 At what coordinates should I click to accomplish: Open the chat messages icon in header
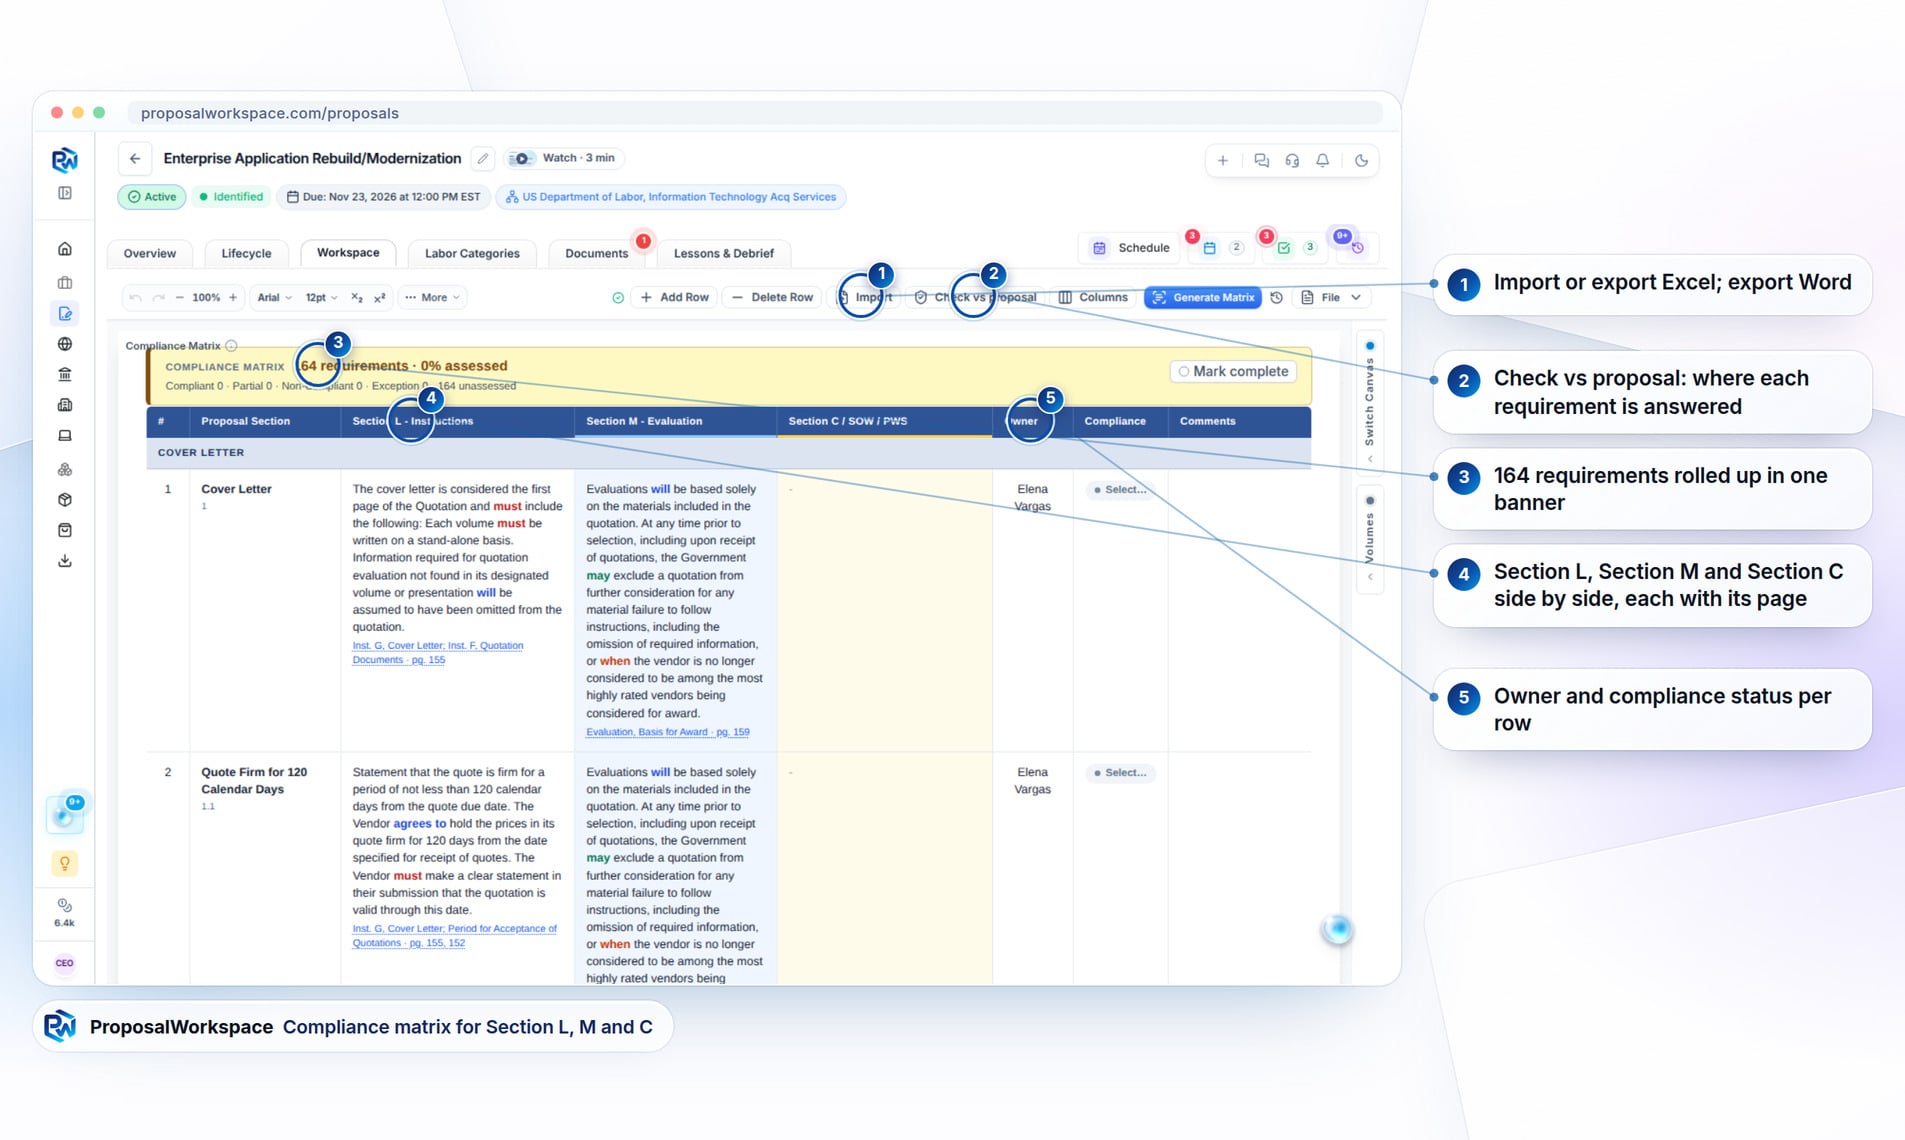pos(1261,160)
